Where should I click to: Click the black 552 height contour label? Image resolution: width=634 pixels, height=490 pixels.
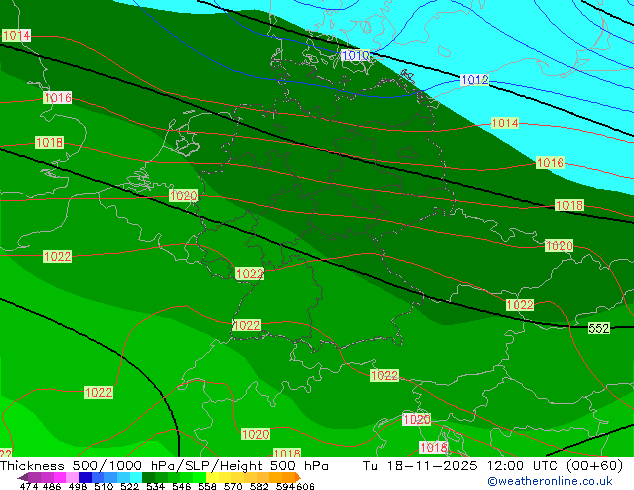pyautogui.click(x=599, y=328)
